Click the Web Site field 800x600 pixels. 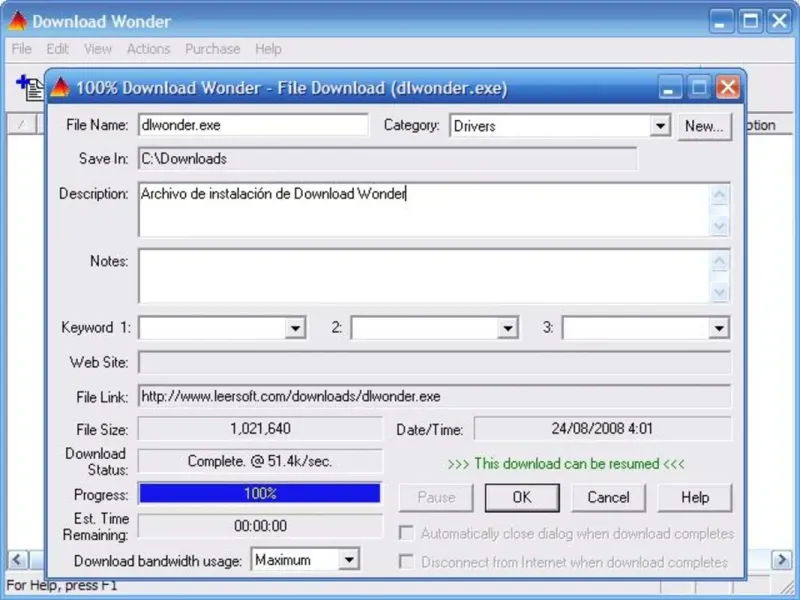435,362
